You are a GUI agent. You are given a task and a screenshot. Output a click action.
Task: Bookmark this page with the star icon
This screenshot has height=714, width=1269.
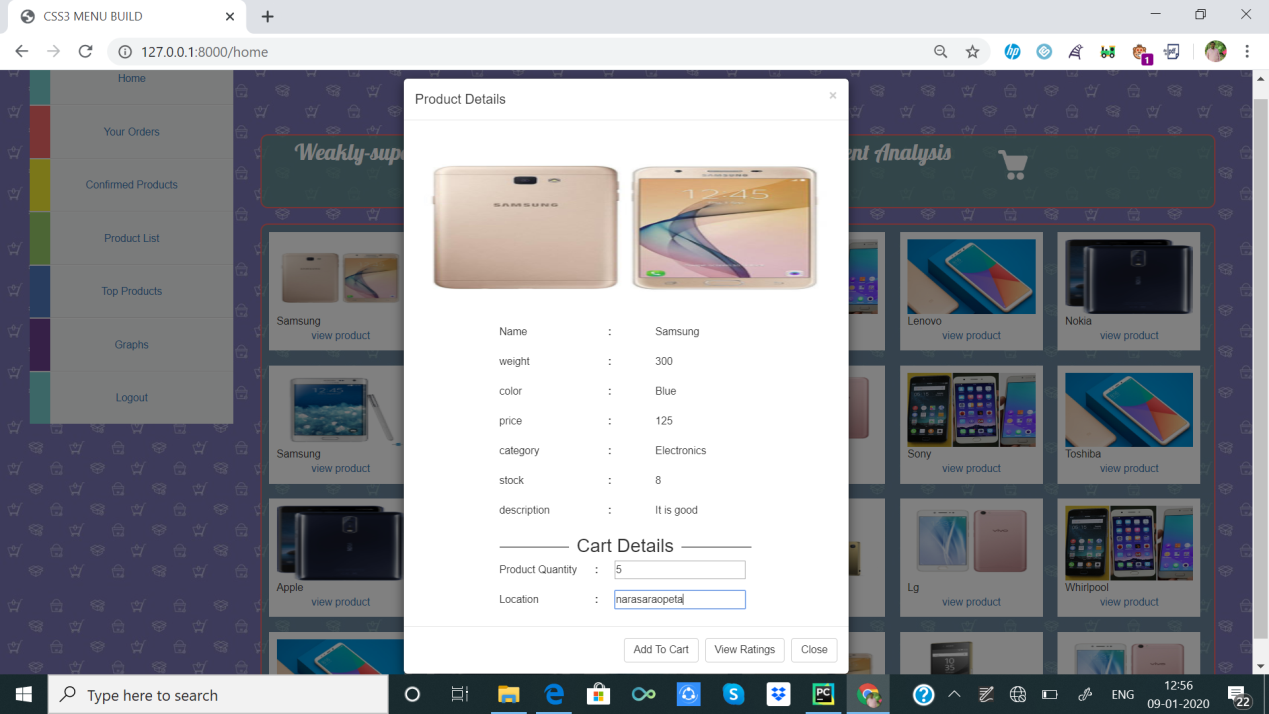(972, 51)
